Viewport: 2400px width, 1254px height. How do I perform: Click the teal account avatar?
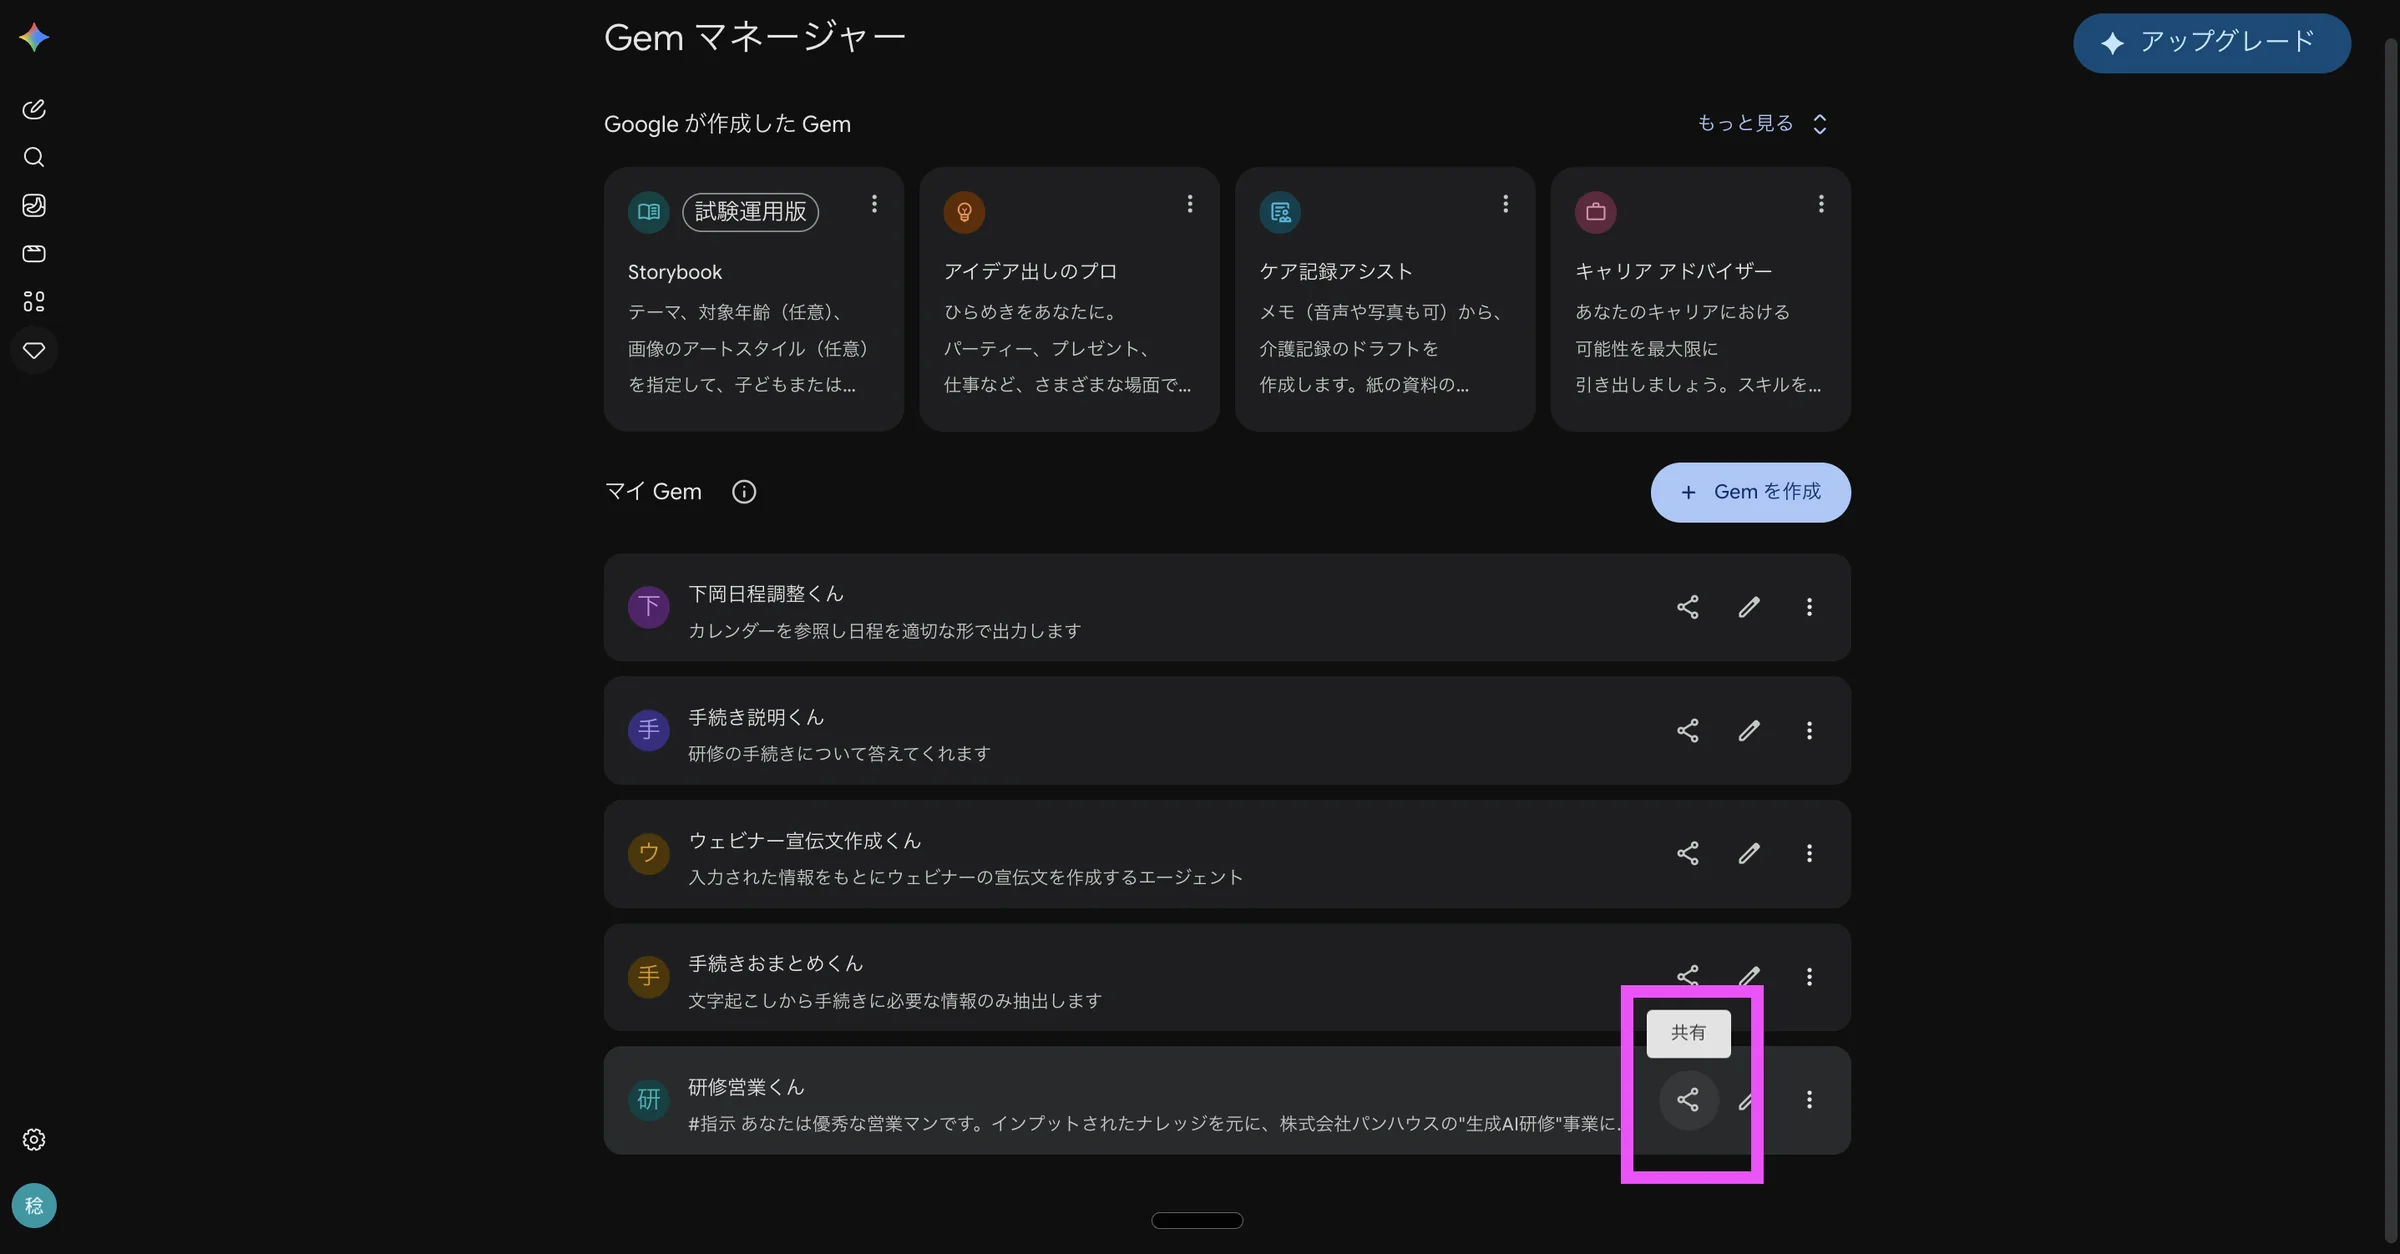point(34,1206)
